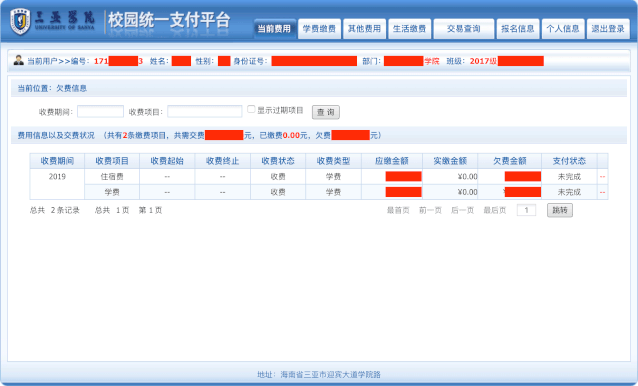Select the 住宿费 table cell
The image size is (638, 386).
click(112, 177)
